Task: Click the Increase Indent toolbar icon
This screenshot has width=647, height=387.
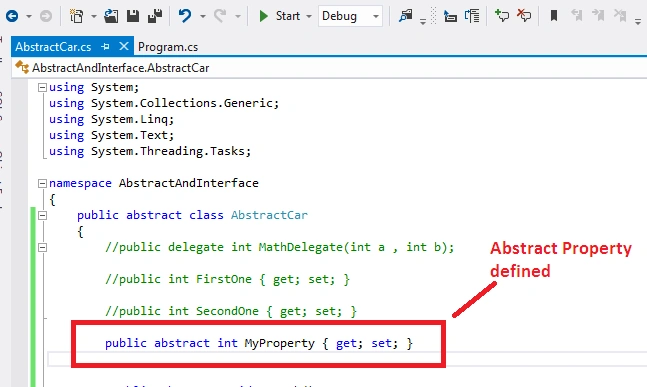Action: click(x=472, y=16)
